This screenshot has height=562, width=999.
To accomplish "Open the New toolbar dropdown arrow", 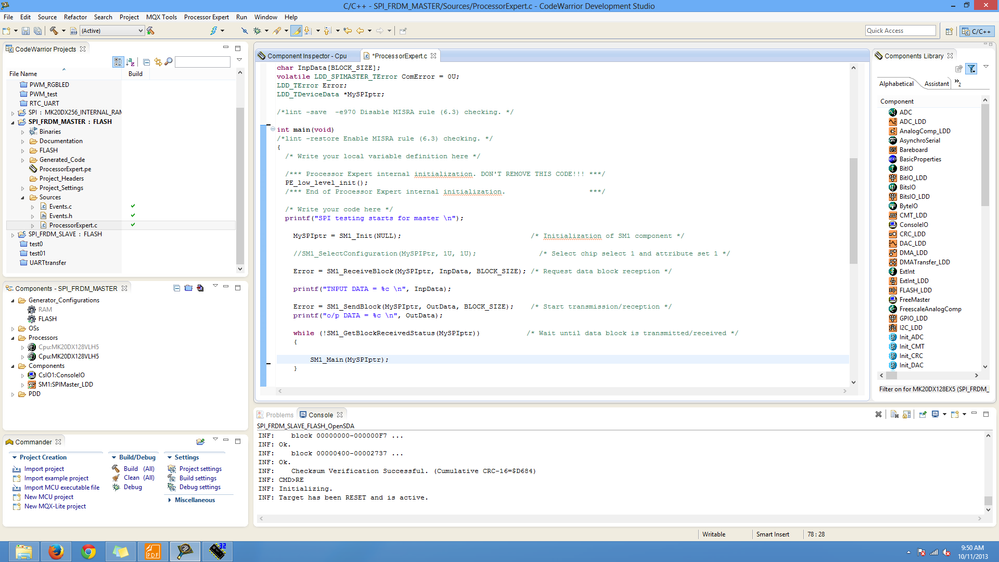I will pyautogui.click(x=14, y=31).
